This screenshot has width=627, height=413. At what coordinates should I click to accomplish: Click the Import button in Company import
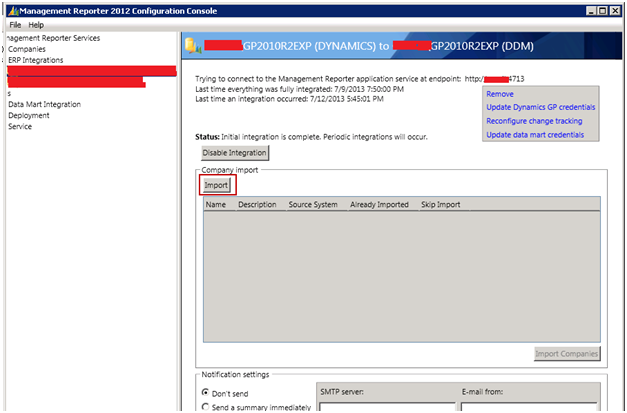(216, 185)
